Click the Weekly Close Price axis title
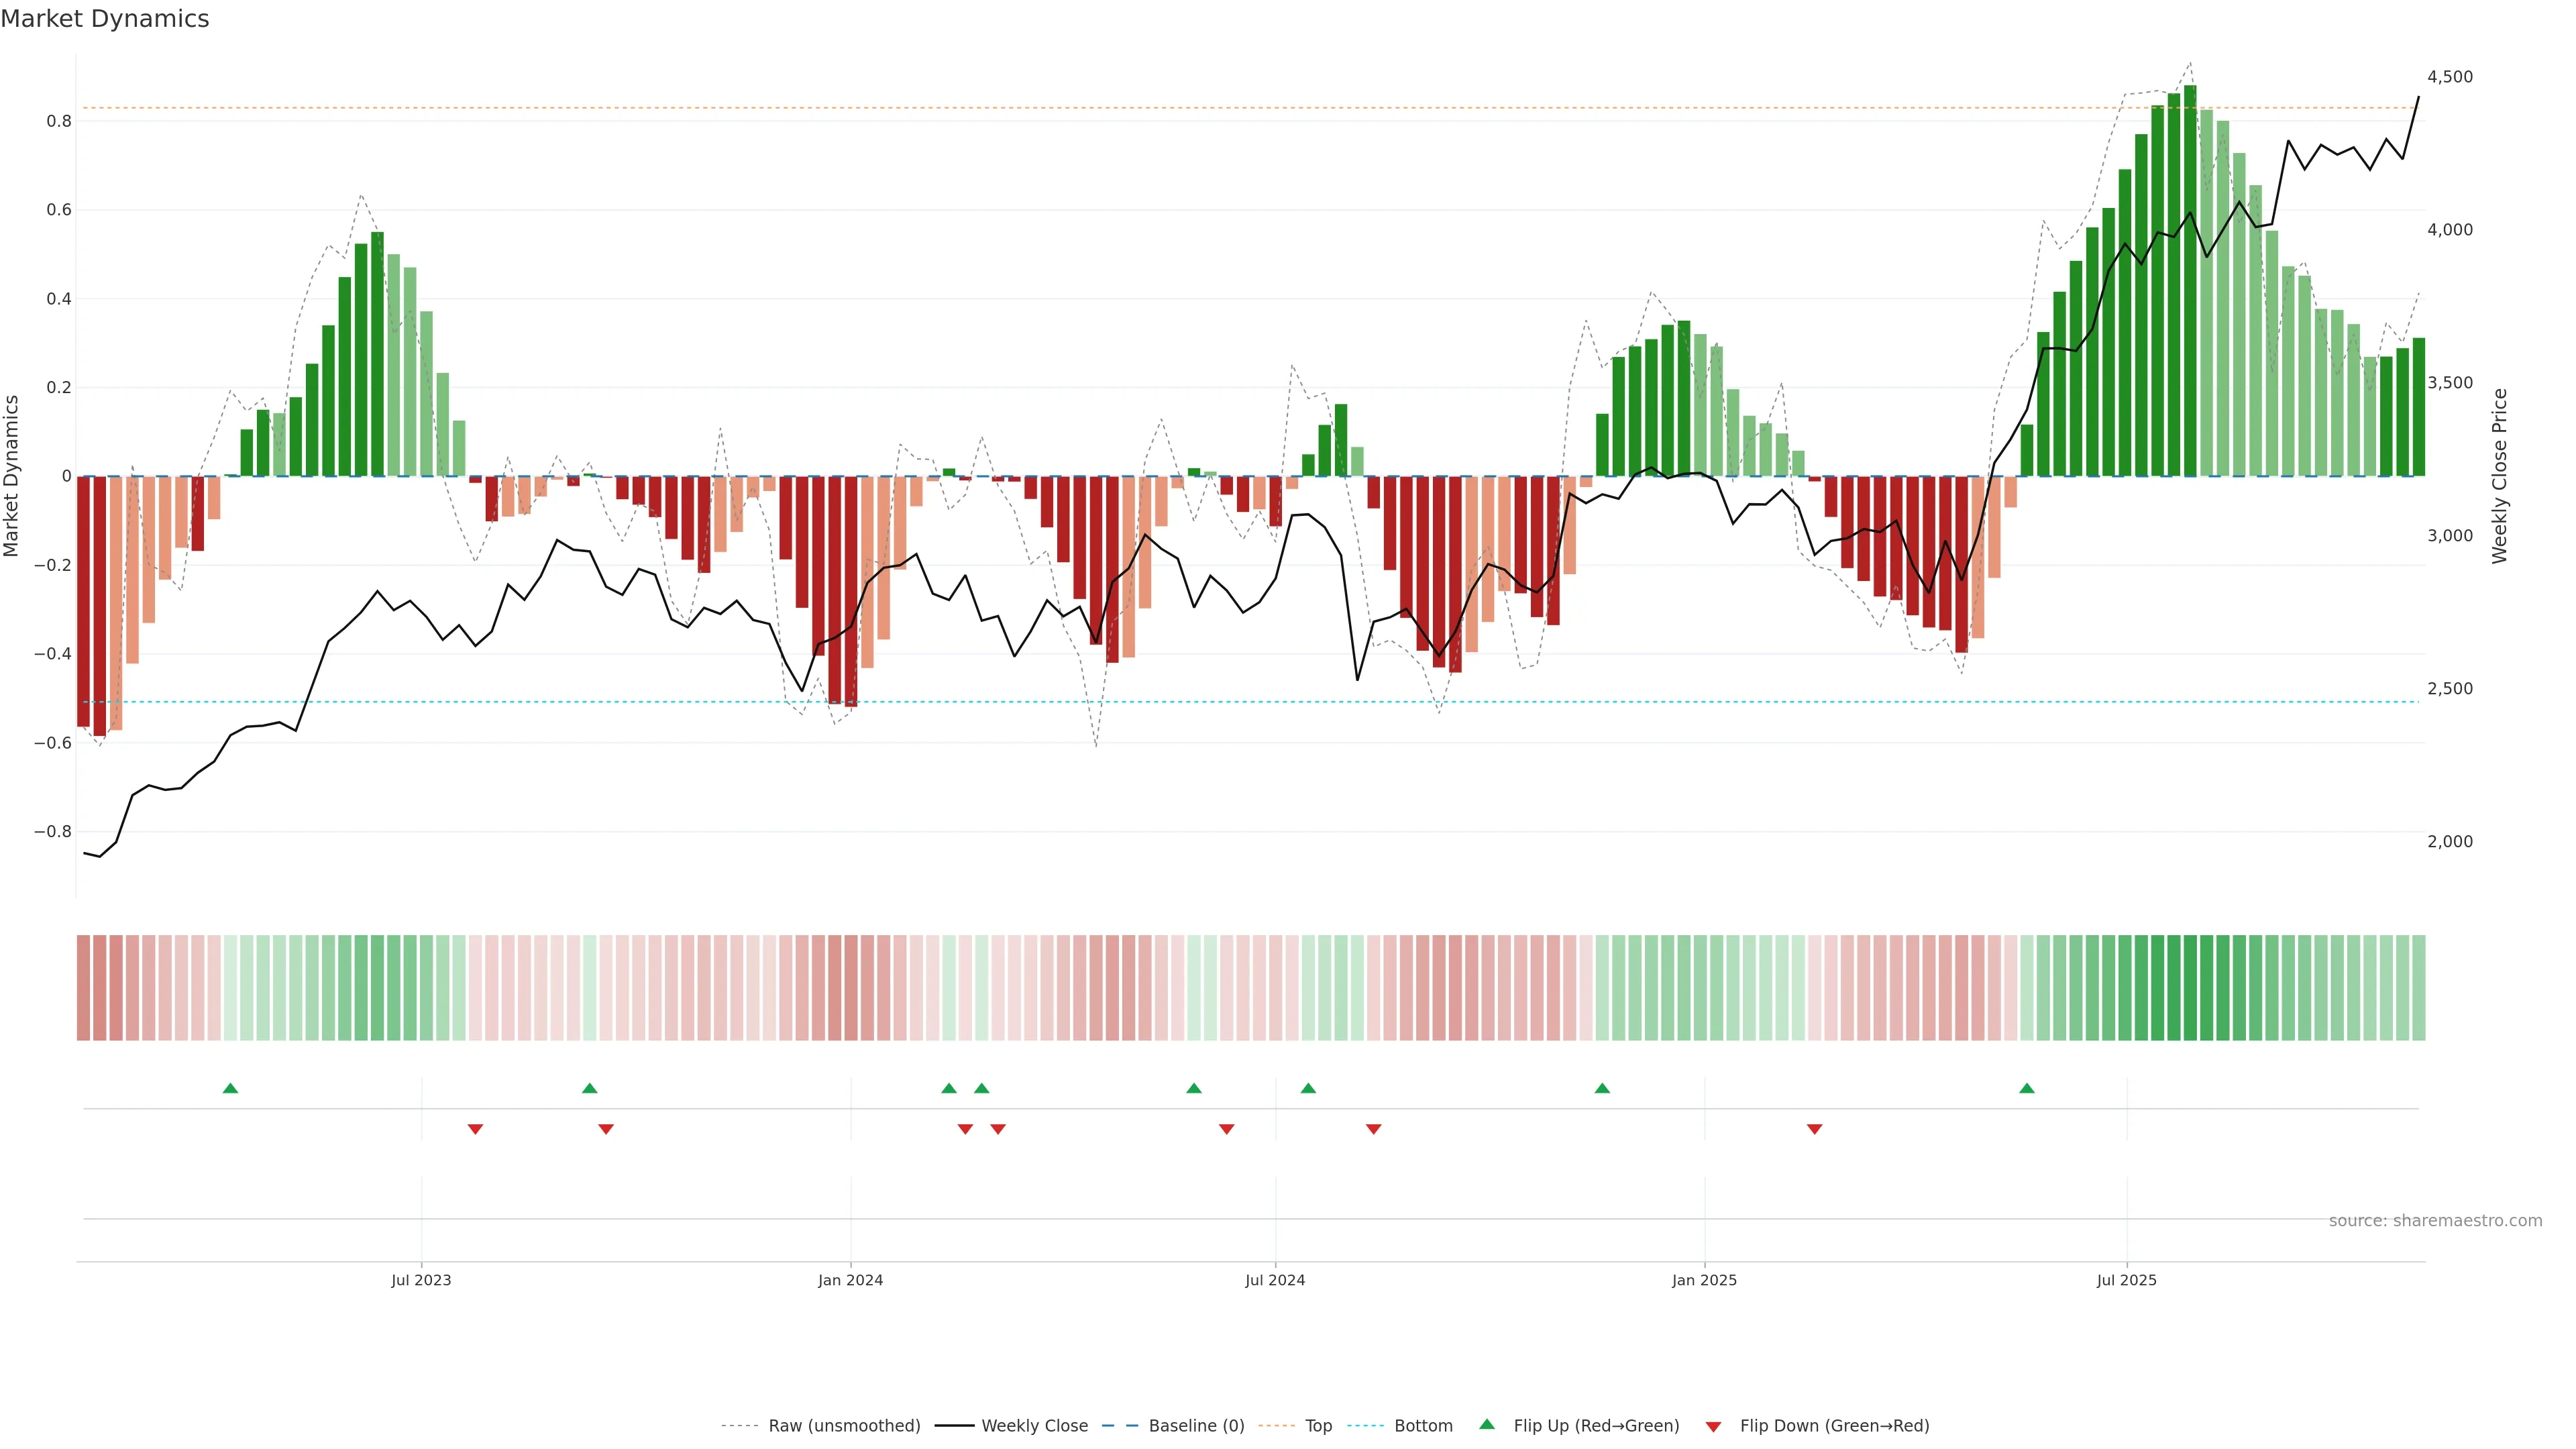 (2500, 476)
